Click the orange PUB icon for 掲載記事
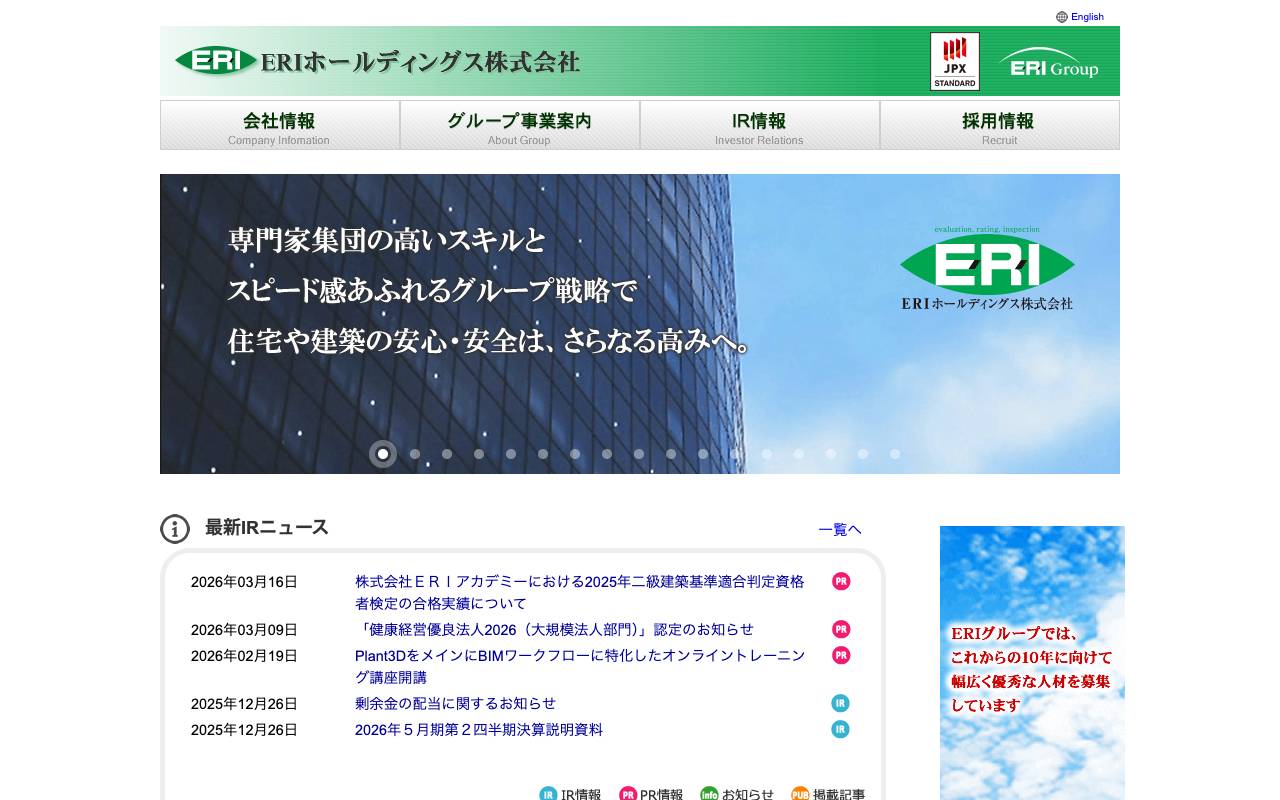Viewport: 1280px width, 800px height. click(x=800, y=793)
